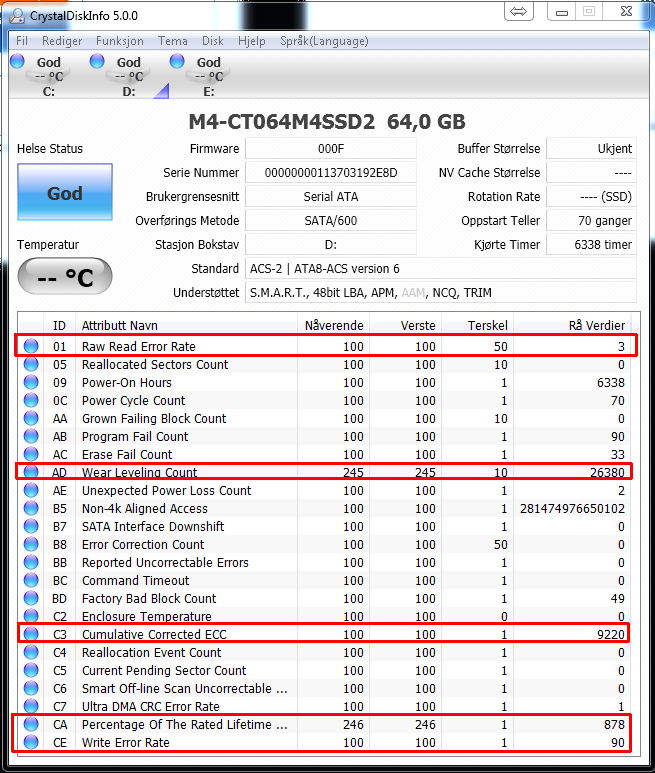
Task: Open the Funksjon menu
Action: click(x=120, y=41)
